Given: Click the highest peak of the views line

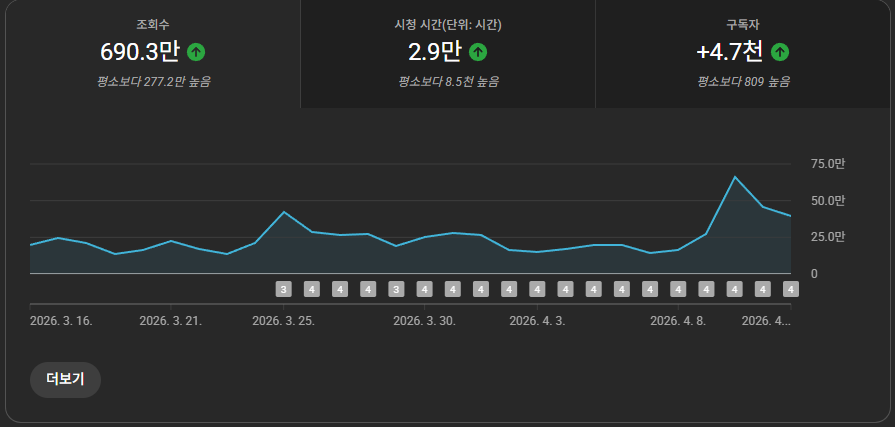Looking at the screenshot, I should point(735,177).
